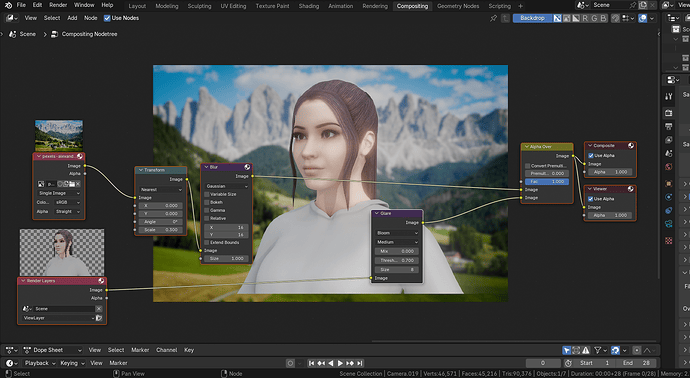Open the View Layer properties tab
The height and width of the screenshot is (378, 690).
668,140
